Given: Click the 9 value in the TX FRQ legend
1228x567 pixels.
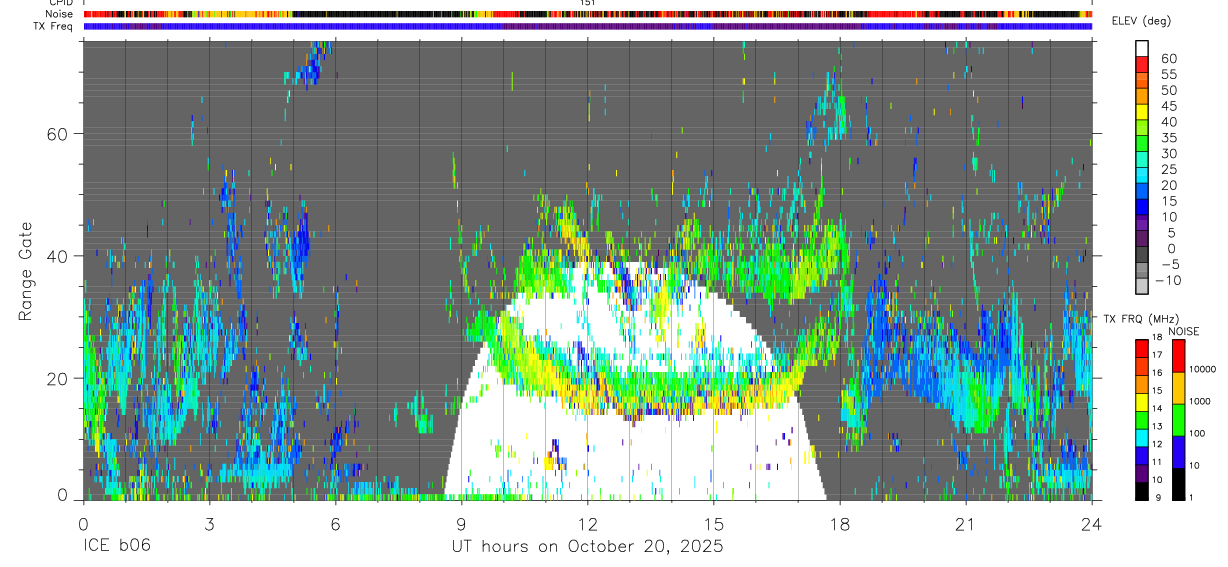Looking at the screenshot, I should tap(1158, 497).
